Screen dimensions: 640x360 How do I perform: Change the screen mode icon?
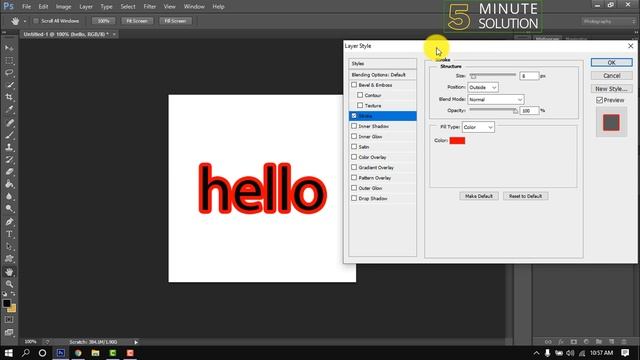click(9, 332)
